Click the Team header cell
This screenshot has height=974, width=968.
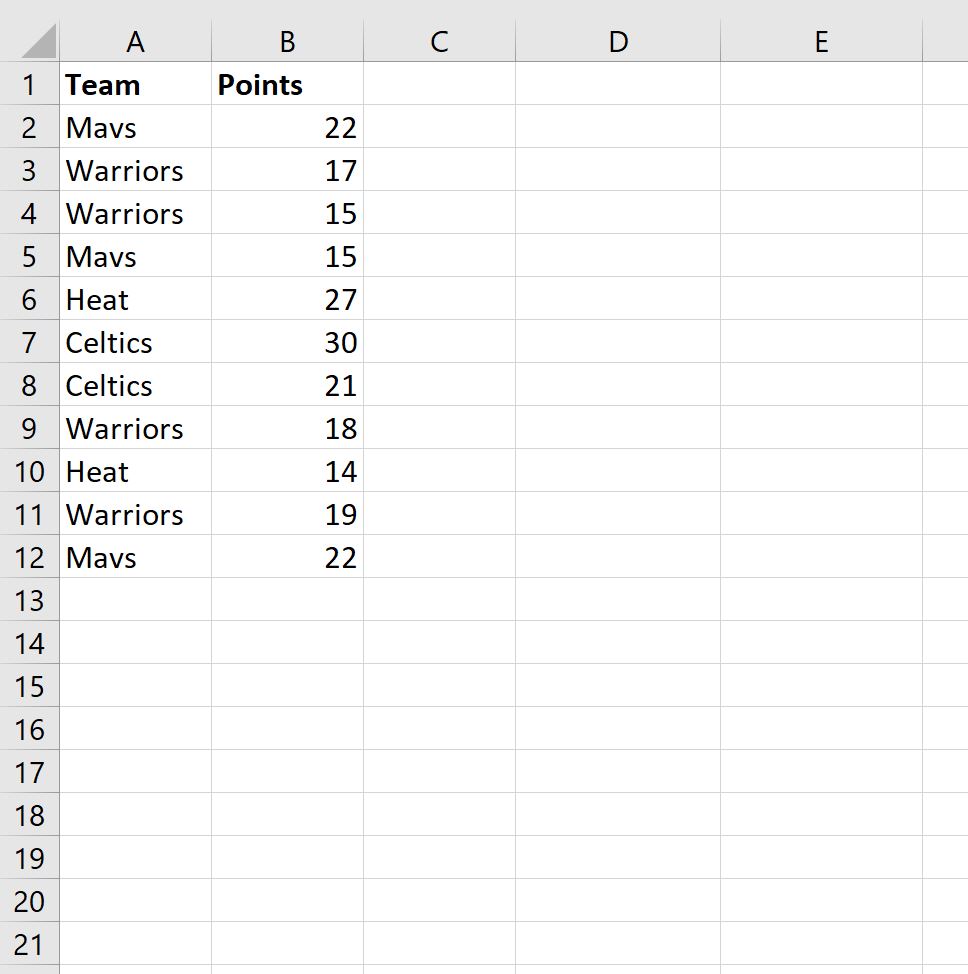click(135, 84)
